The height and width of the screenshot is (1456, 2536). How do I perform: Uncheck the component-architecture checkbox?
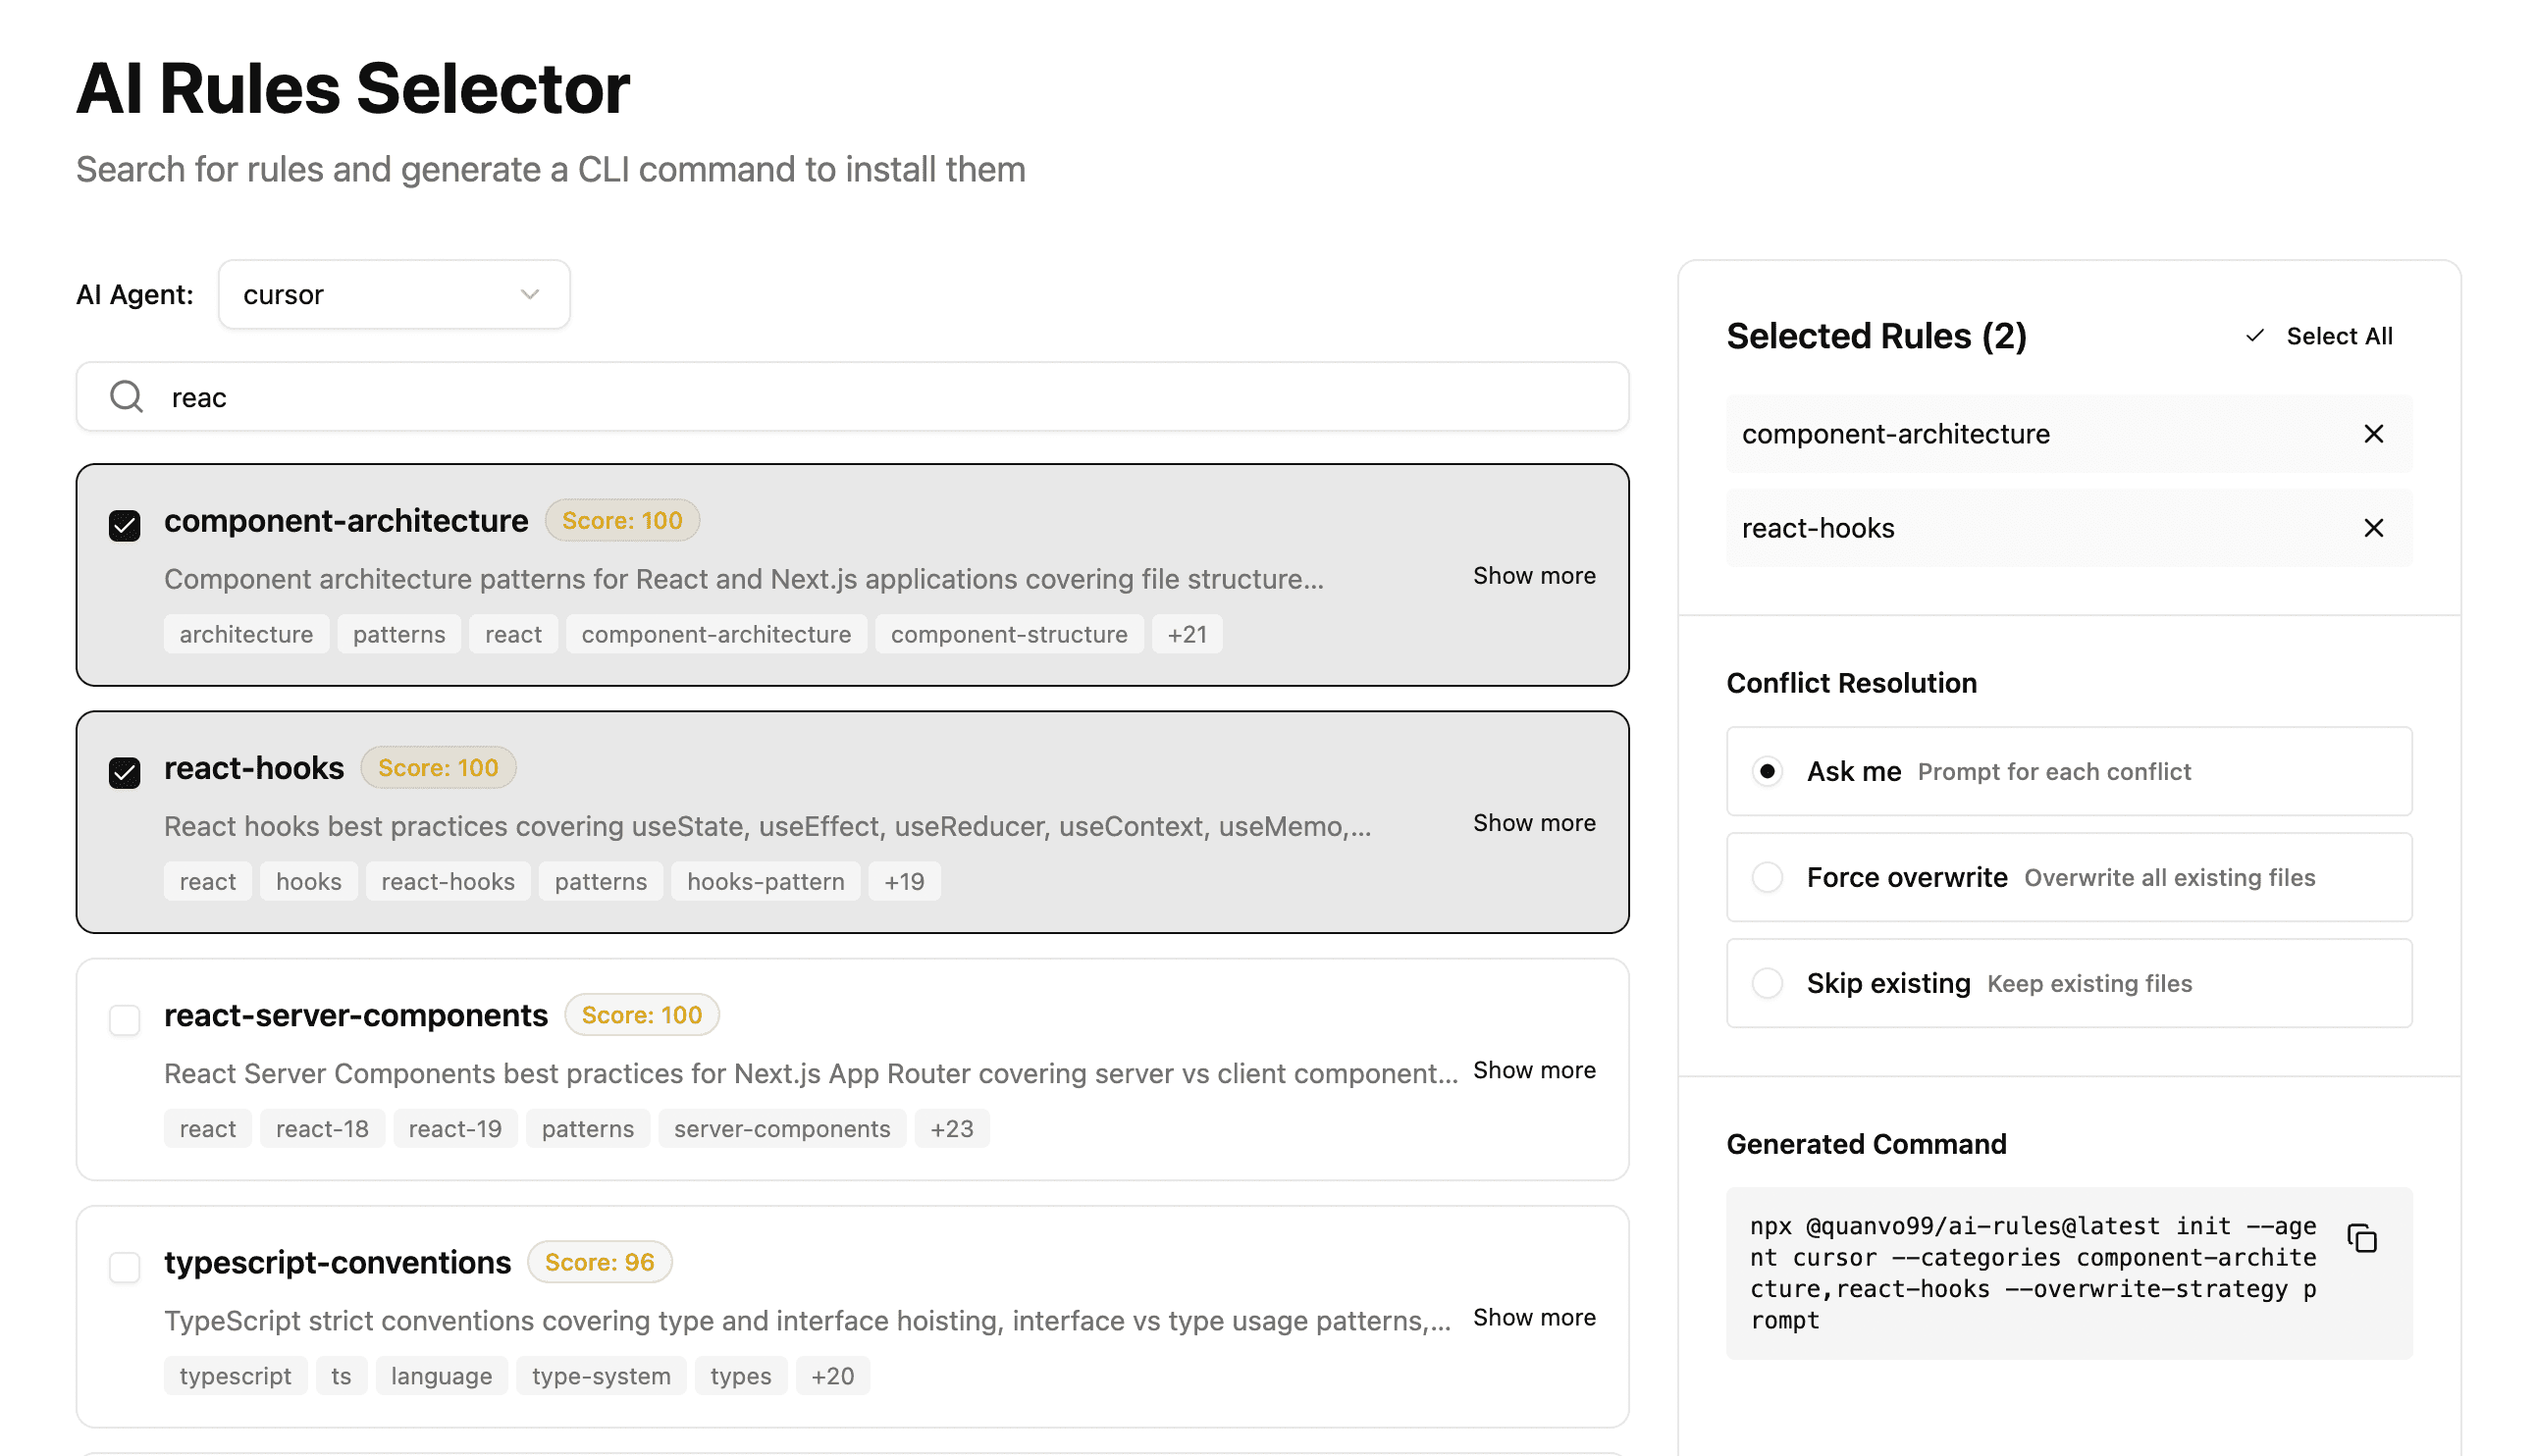click(125, 525)
